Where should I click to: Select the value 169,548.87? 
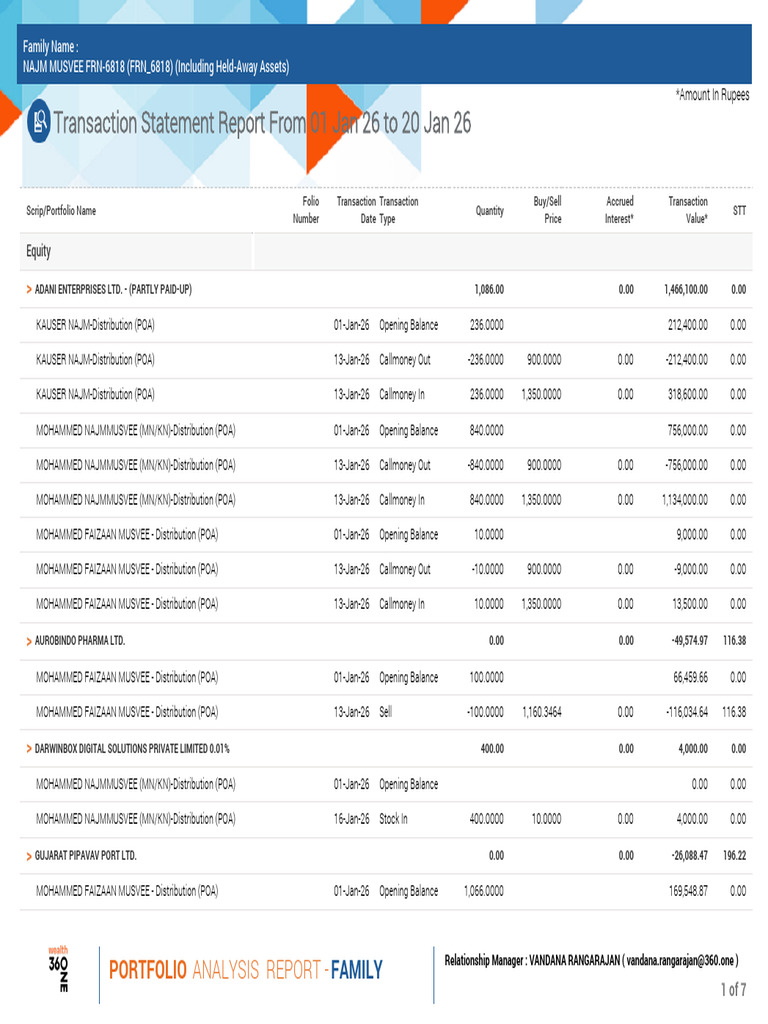tap(688, 891)
